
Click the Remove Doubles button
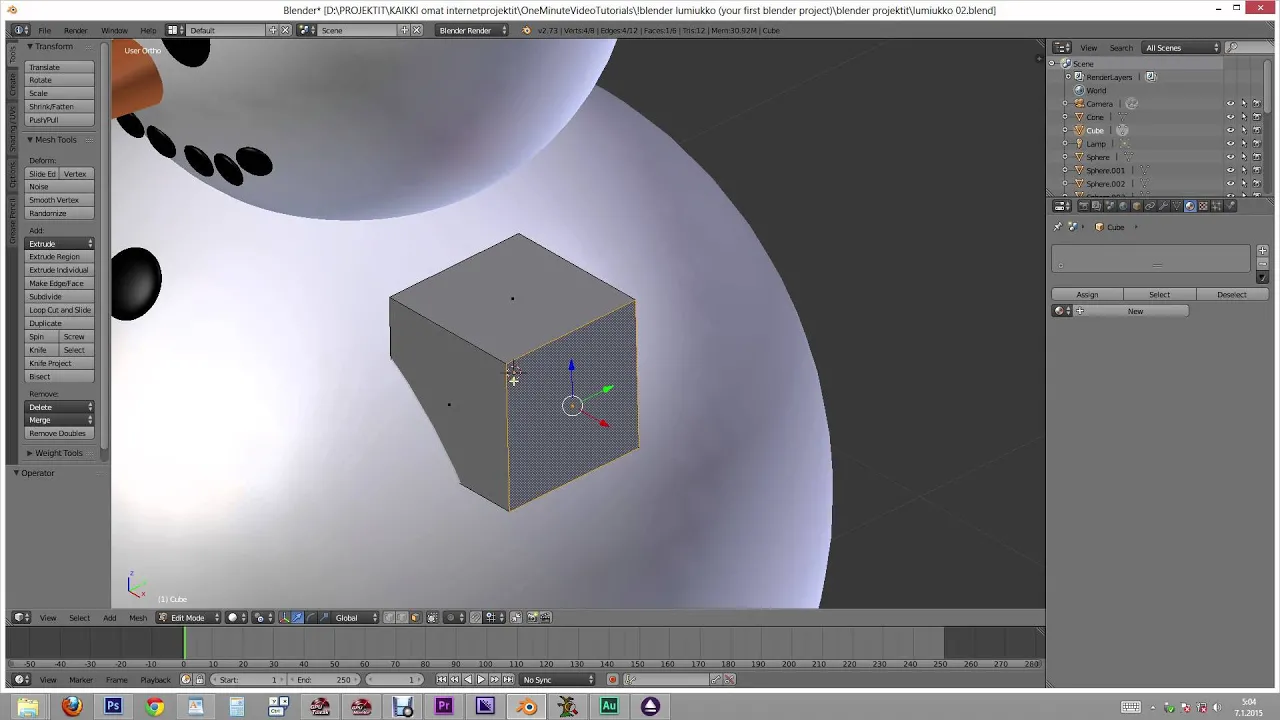click(x=60, y=434)
